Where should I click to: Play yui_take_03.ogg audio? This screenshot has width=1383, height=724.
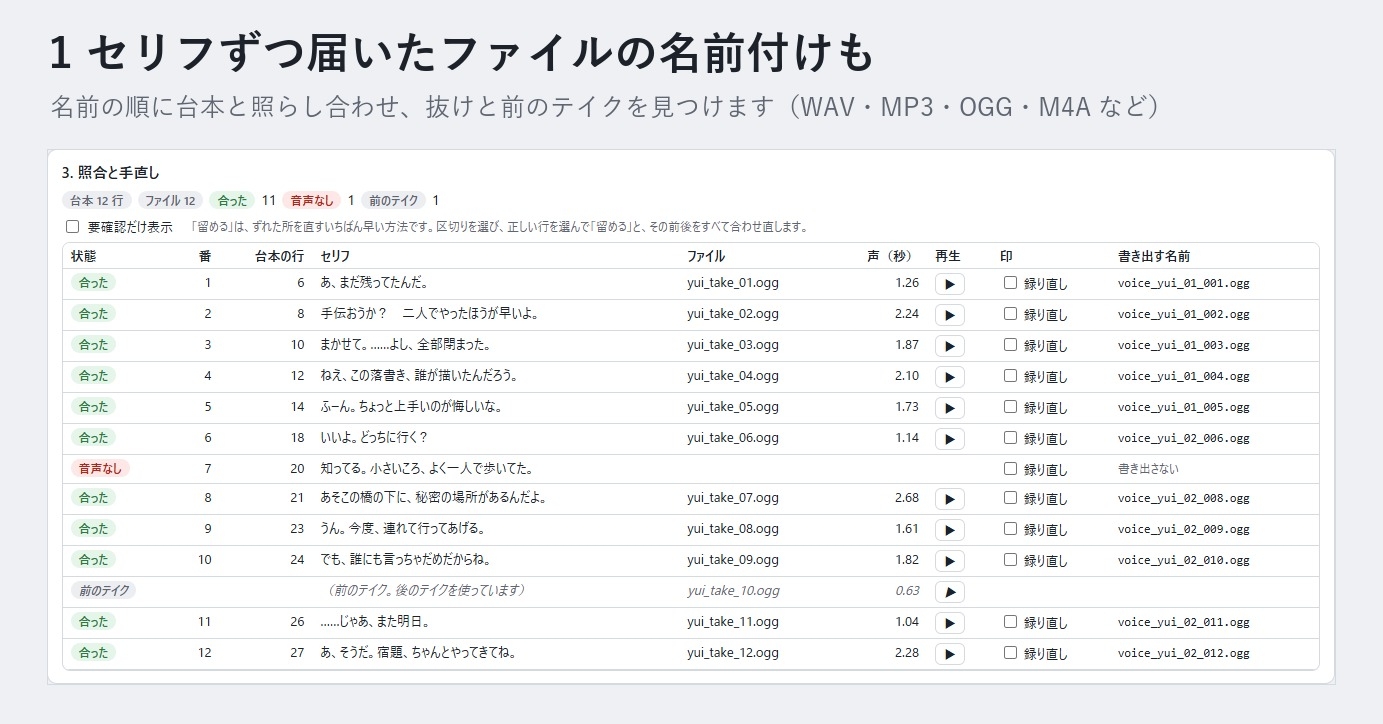(x=949, y=346)
